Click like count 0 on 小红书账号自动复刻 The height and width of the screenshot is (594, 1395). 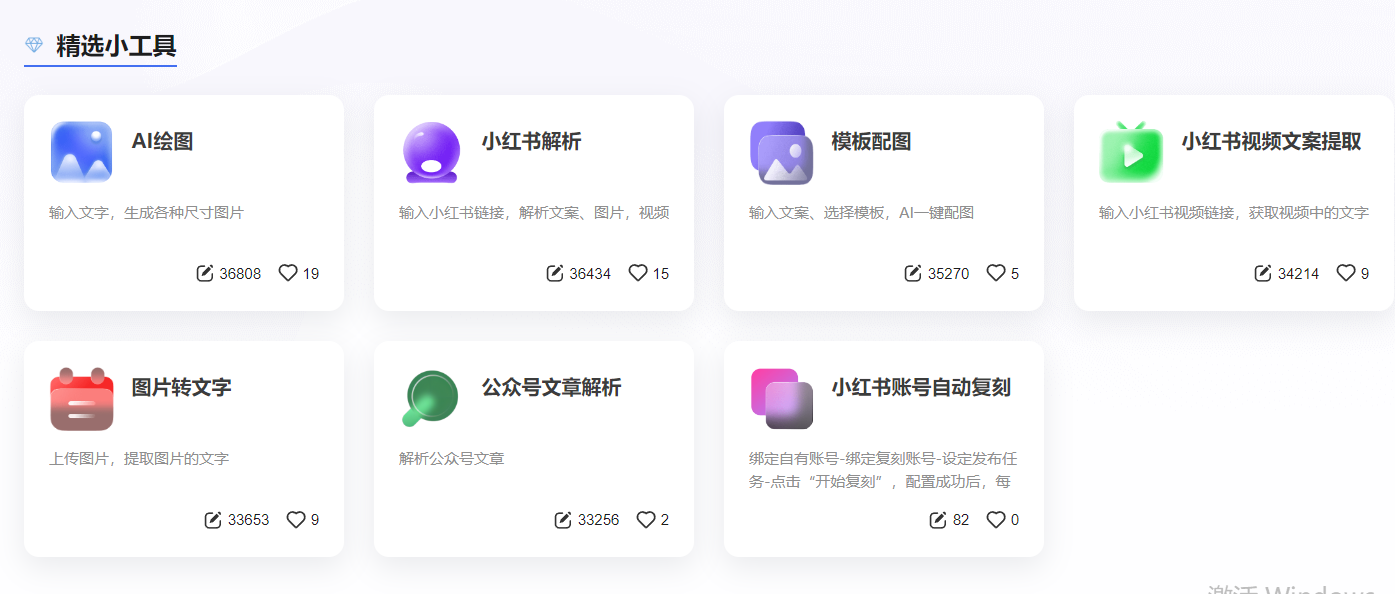click(1015, 520)
